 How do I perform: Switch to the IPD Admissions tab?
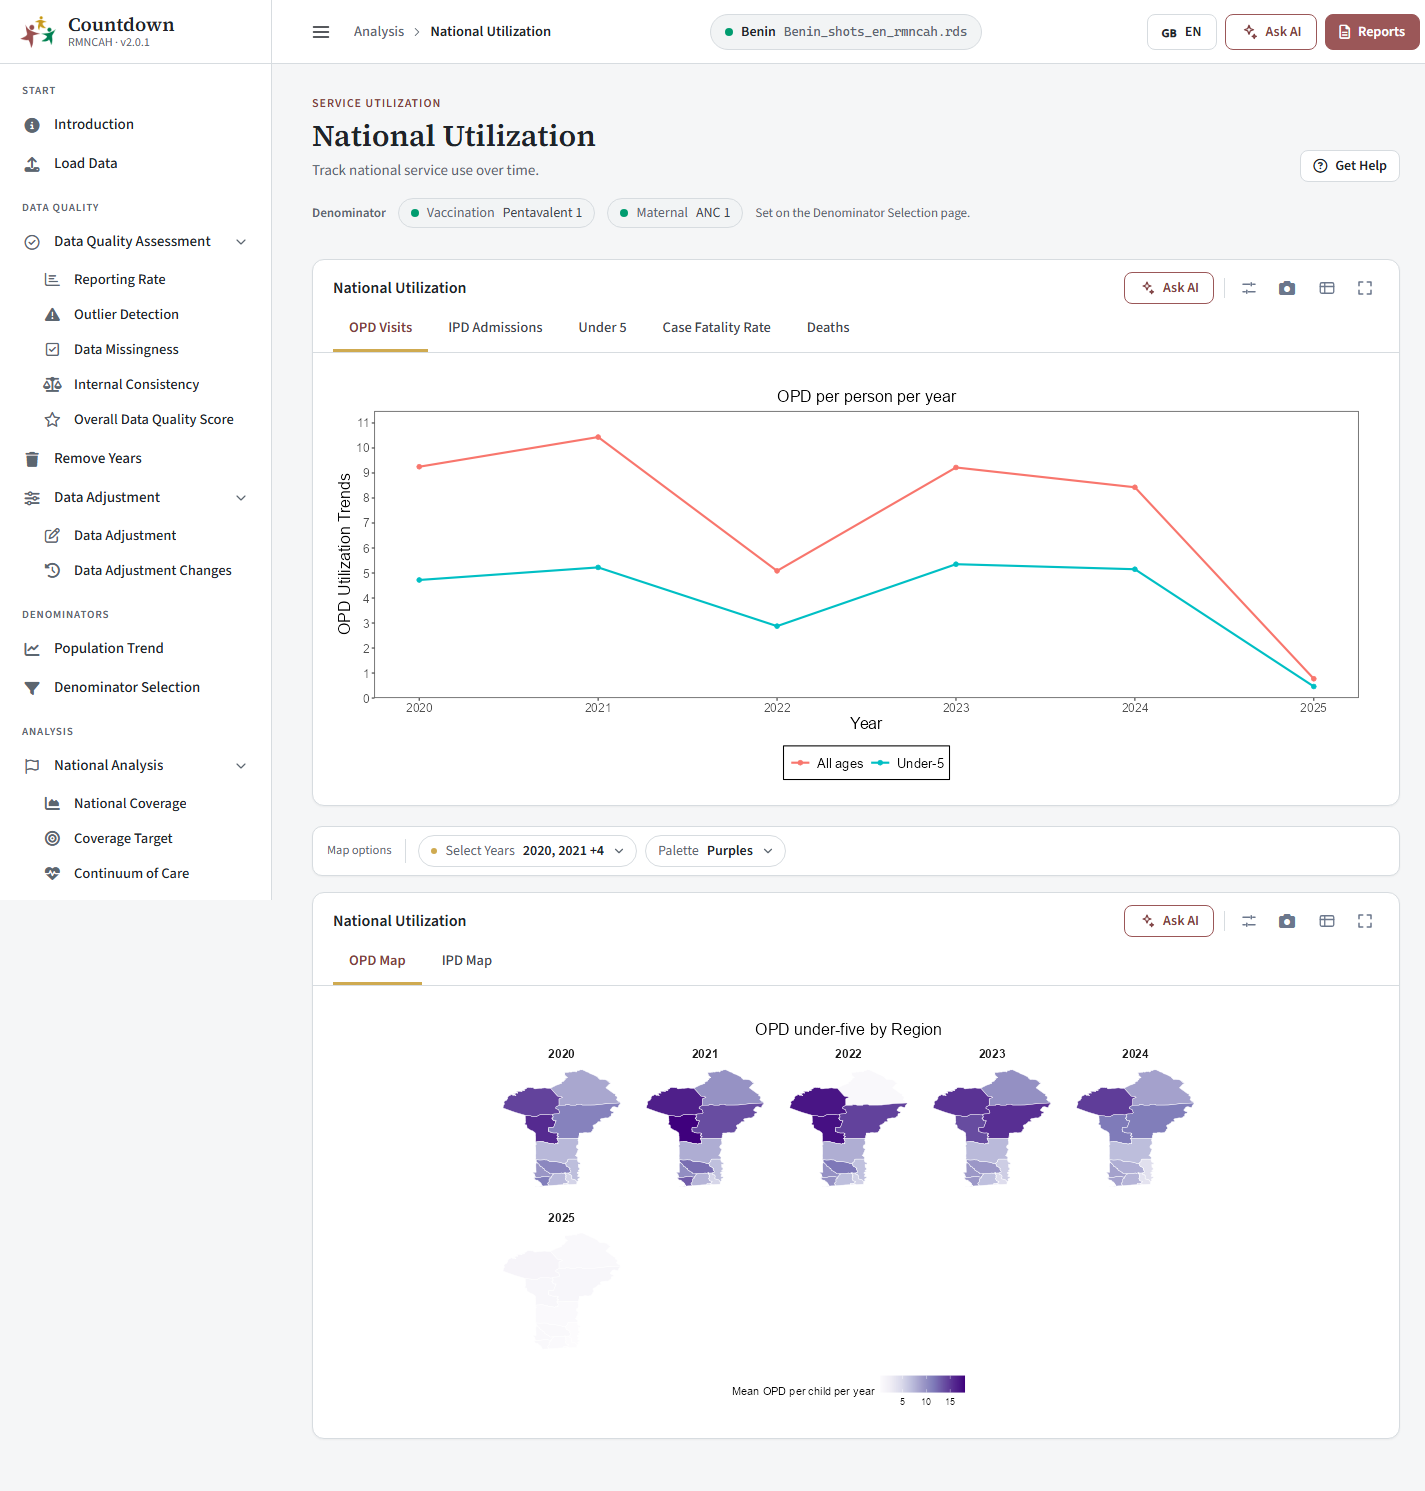pyautogui.click(x=495, y=327)
